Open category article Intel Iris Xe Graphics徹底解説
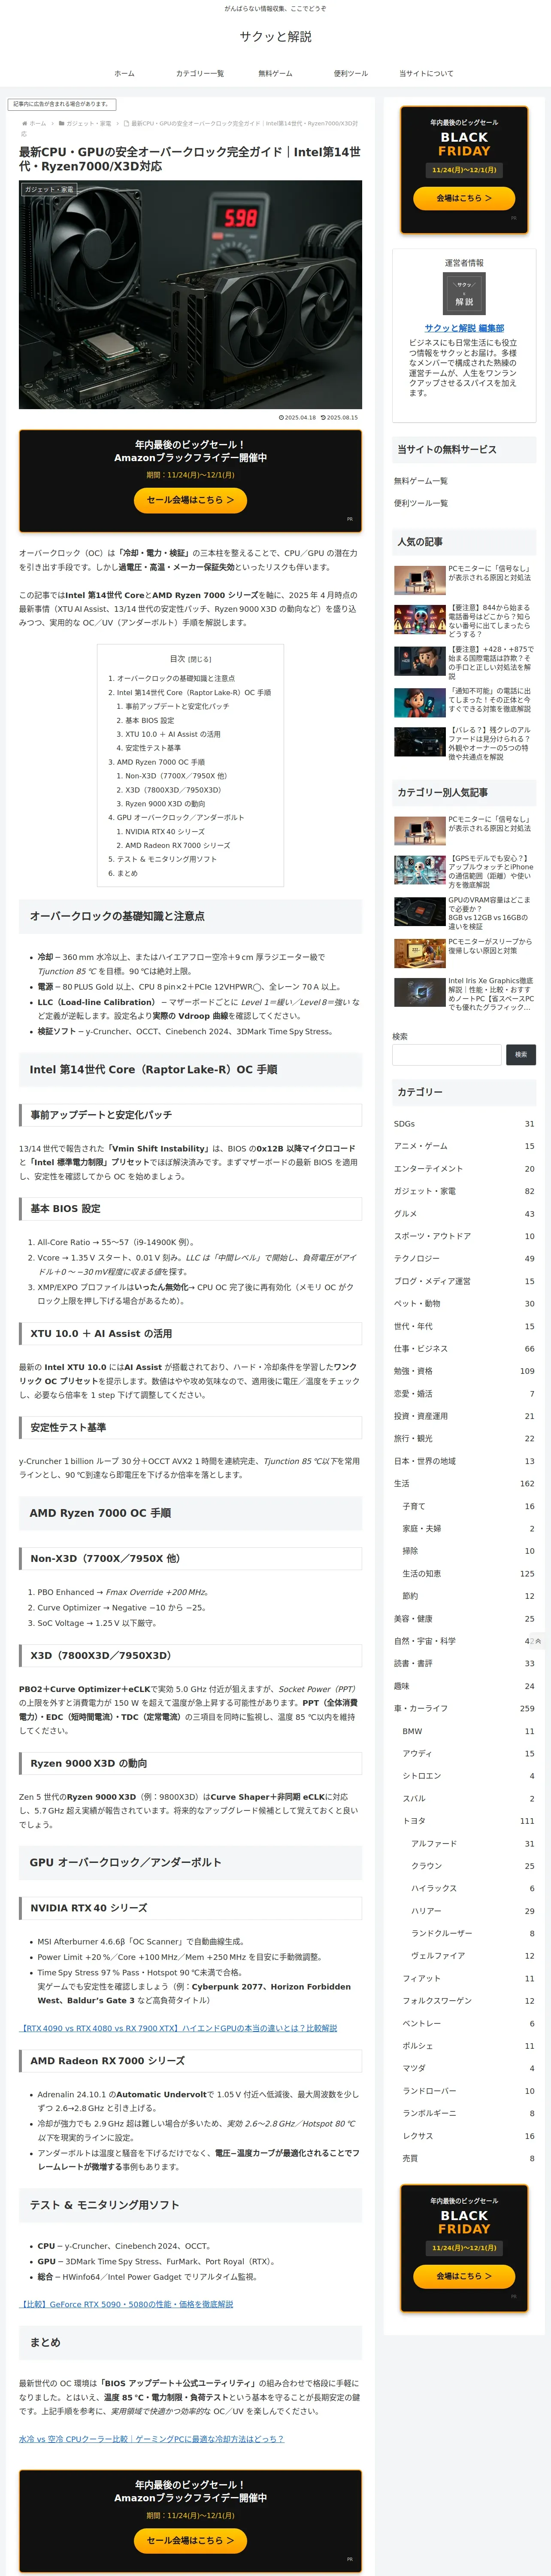 [x=464, y=994]
